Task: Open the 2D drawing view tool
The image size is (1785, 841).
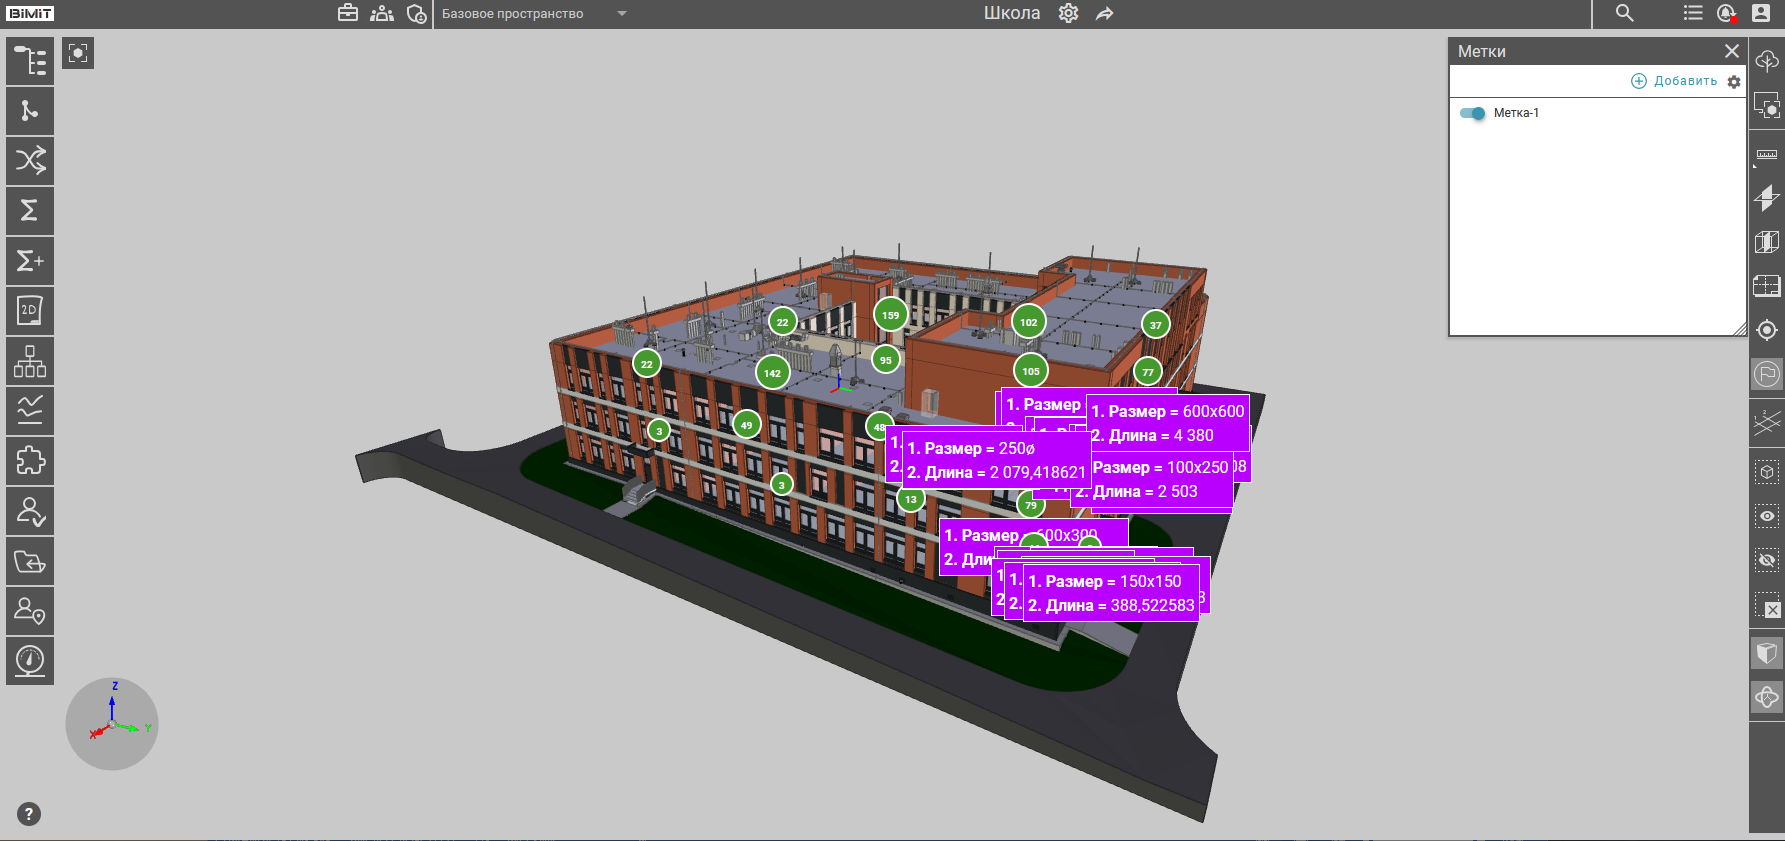Action: [30, 311]
